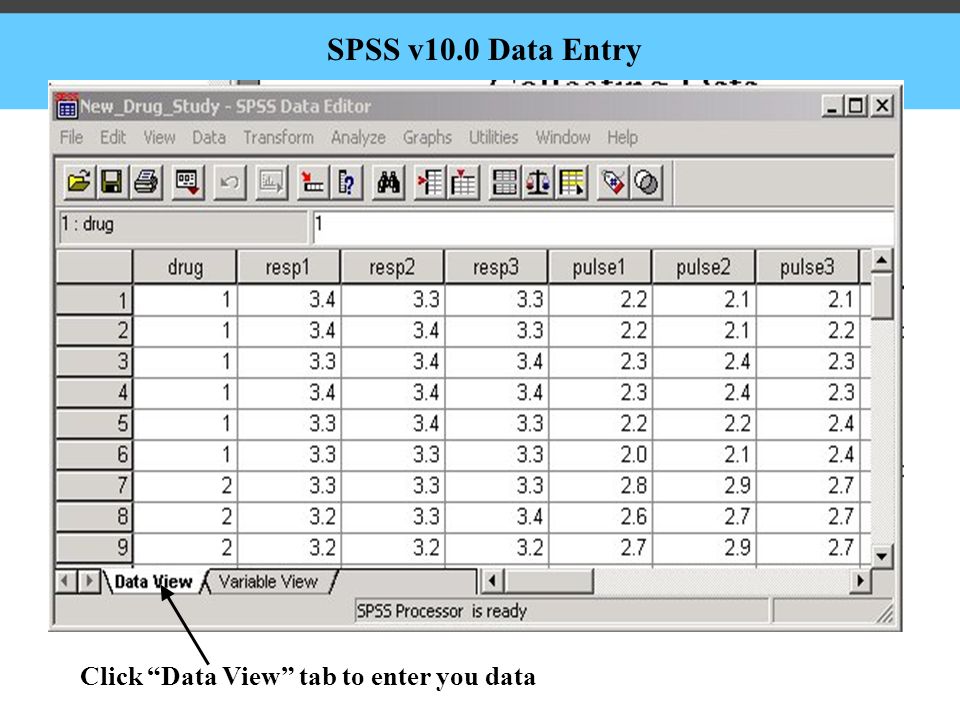Click the Goto Case icon

(313, 182)
